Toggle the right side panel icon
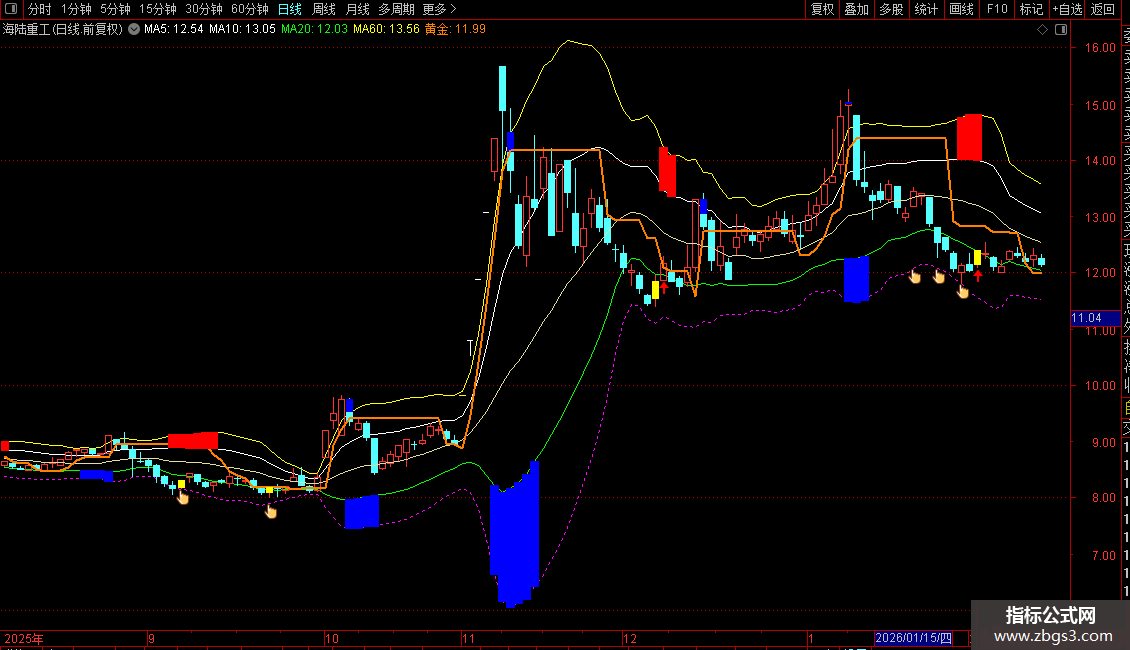The image size is (1130, 650). point(1061,29)
